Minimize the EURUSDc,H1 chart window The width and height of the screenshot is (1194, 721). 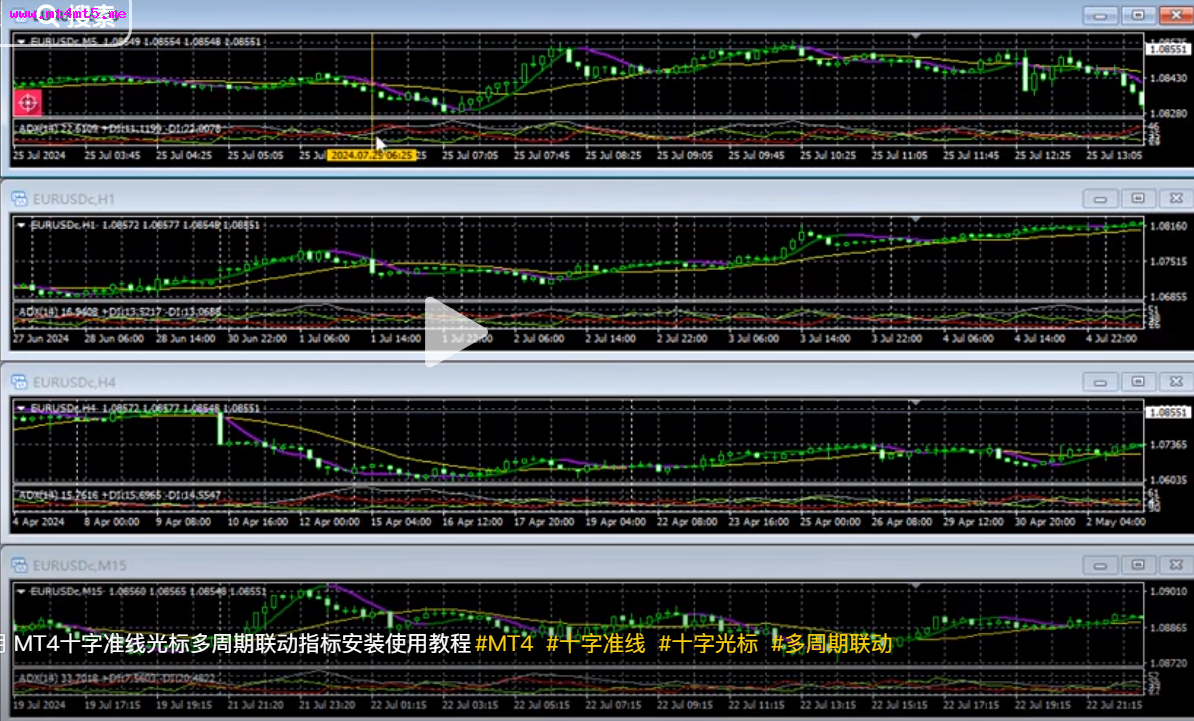coord(1100,199)
